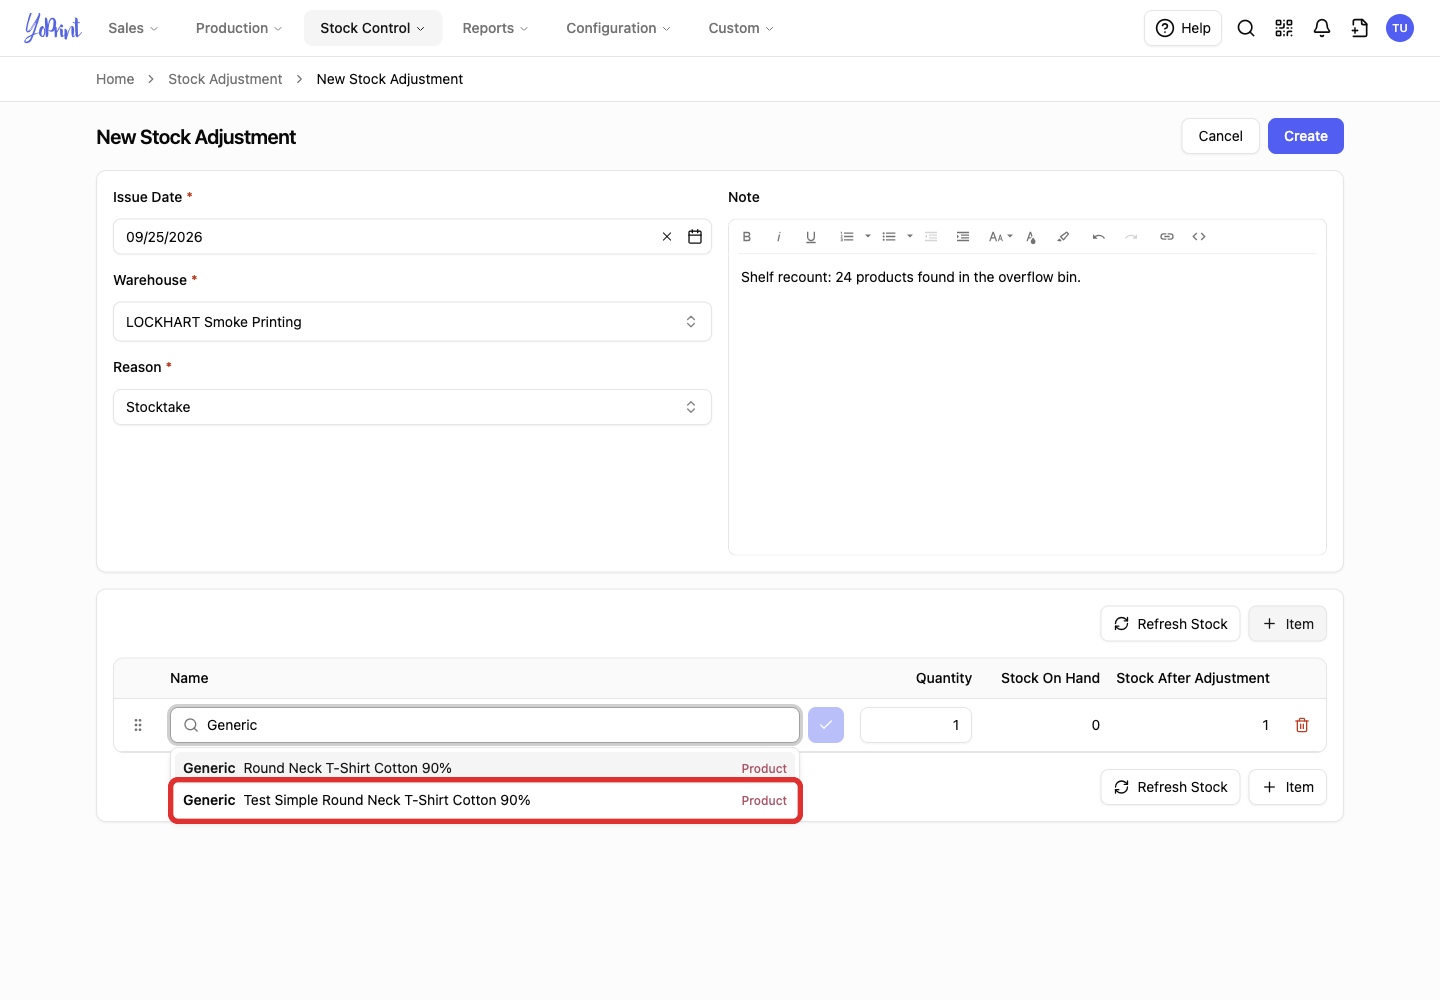The image size is (1440, 1000).
Task: Decrease indent in Note editor
Action: pyautogui.click(x=931, y=237)
